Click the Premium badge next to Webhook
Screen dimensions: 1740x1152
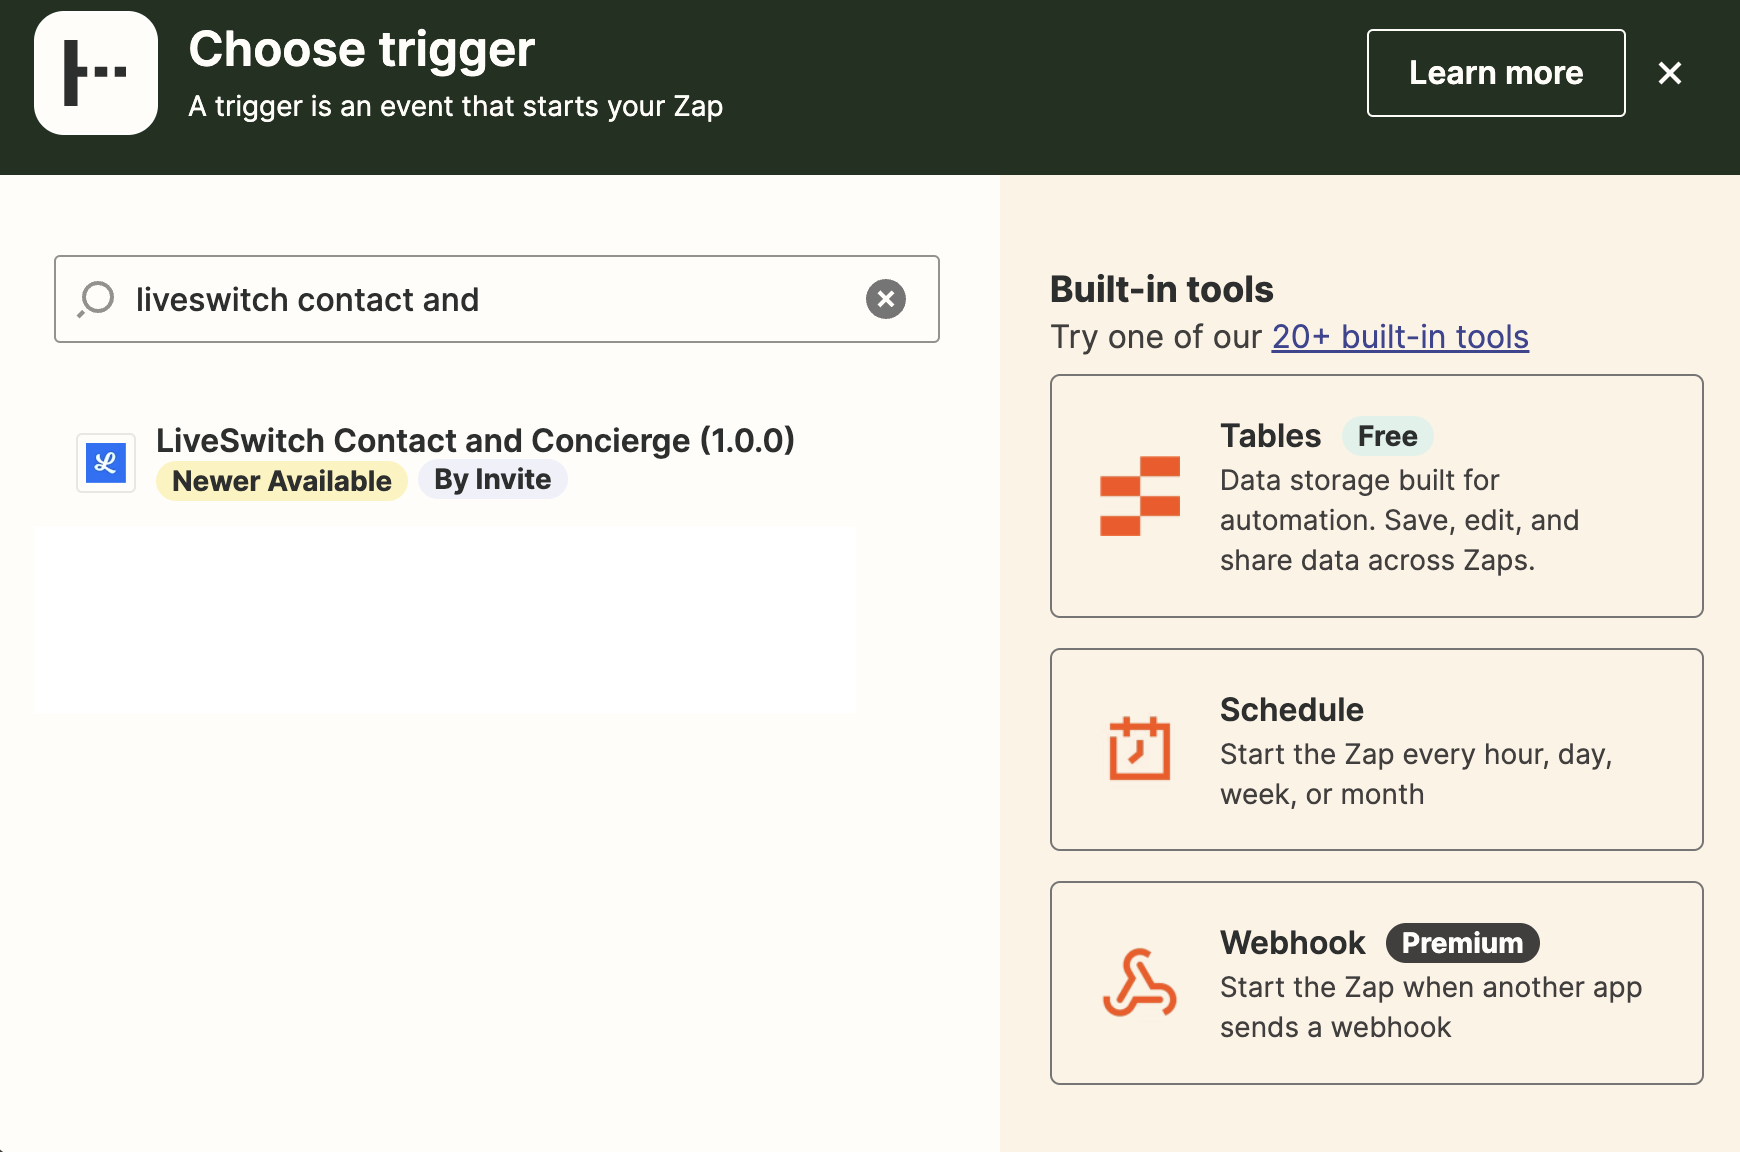pyautogui.click(x=1462, y=943)
